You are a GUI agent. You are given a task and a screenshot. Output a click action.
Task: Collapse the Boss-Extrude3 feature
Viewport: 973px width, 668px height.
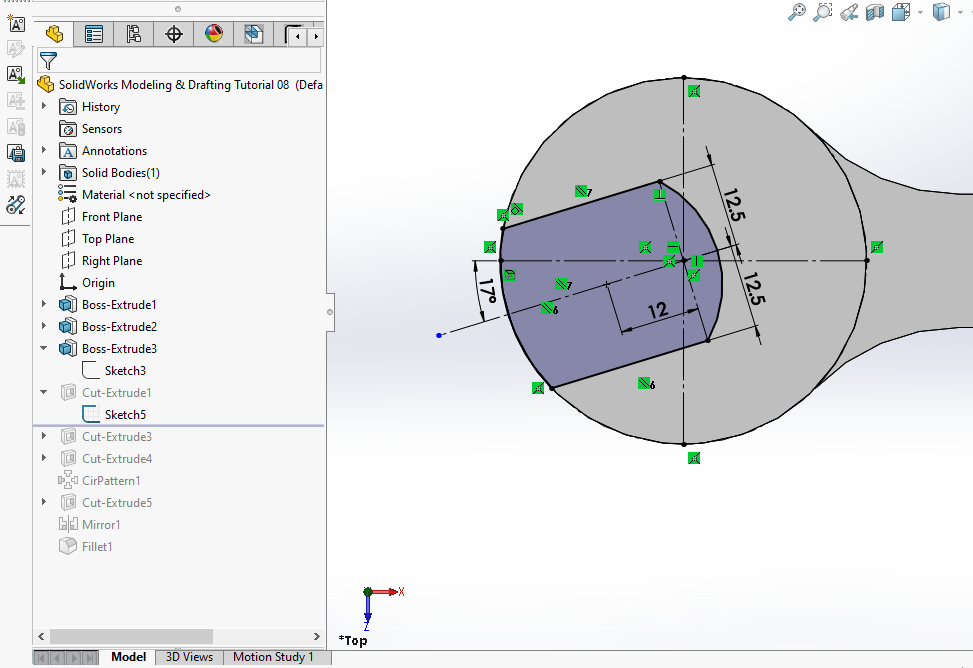[44, 349]
